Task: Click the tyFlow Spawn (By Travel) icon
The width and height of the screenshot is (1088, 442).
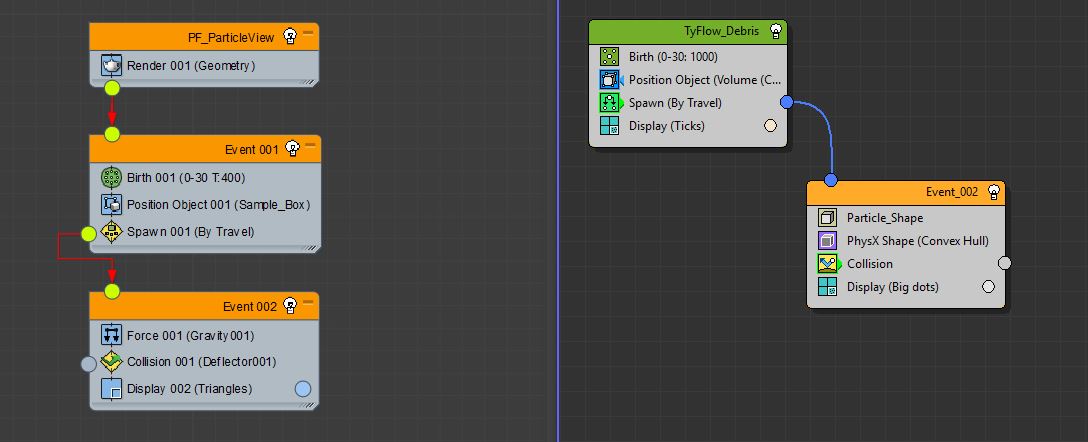Action: [609, 103]
